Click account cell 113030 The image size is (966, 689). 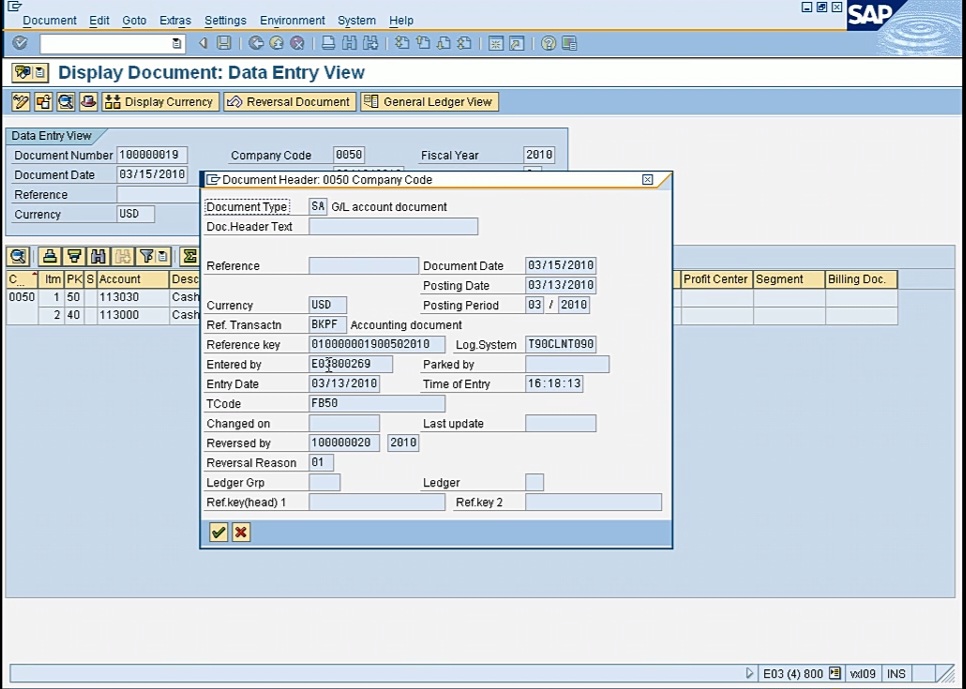pos(132,297)
